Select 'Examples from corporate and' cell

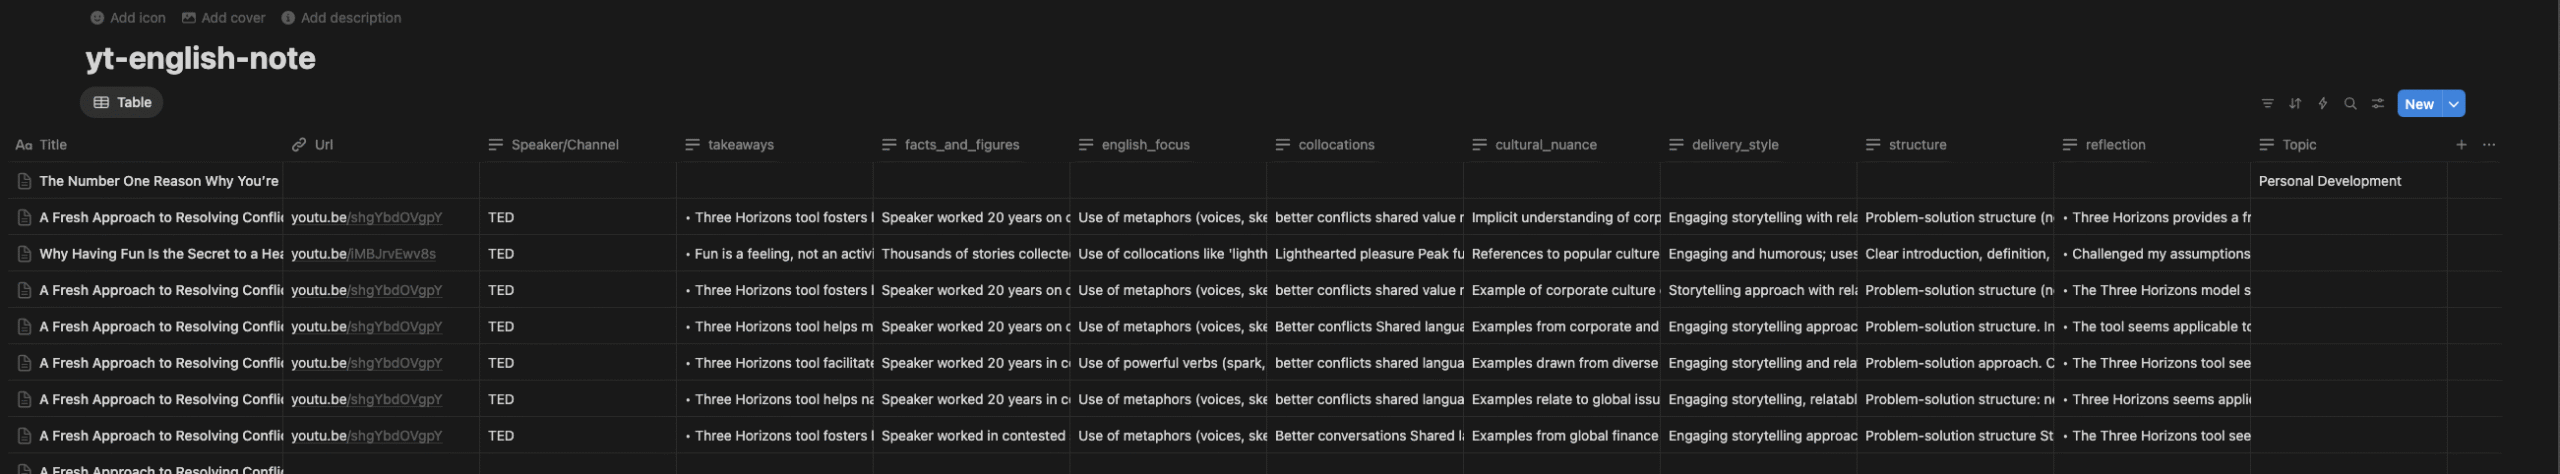[x=1562, y=327]
